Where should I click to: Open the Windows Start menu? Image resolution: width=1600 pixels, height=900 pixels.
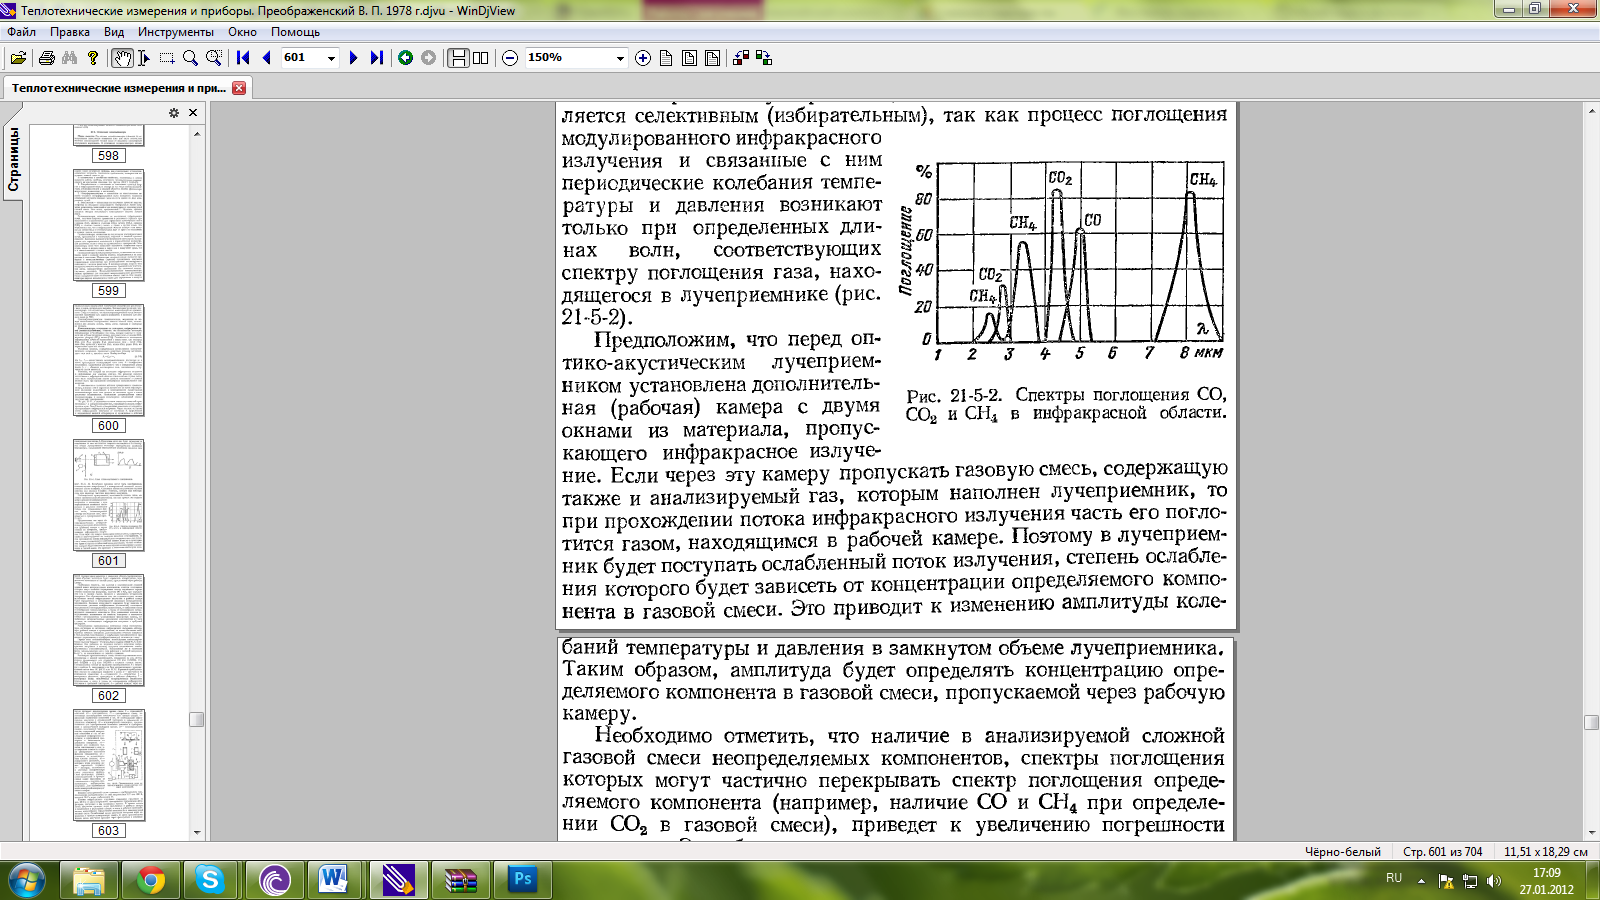(x=27, y=880)
